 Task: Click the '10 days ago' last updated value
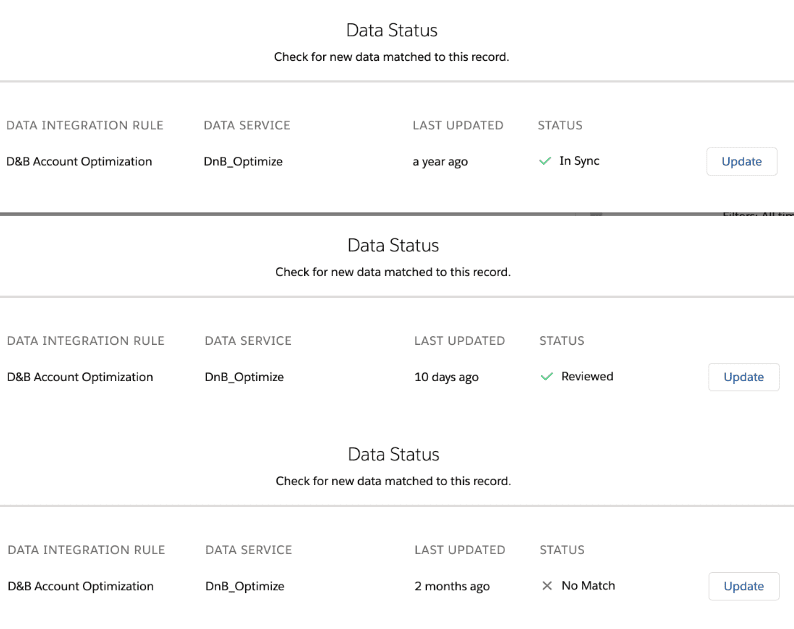tap(446, 378)
